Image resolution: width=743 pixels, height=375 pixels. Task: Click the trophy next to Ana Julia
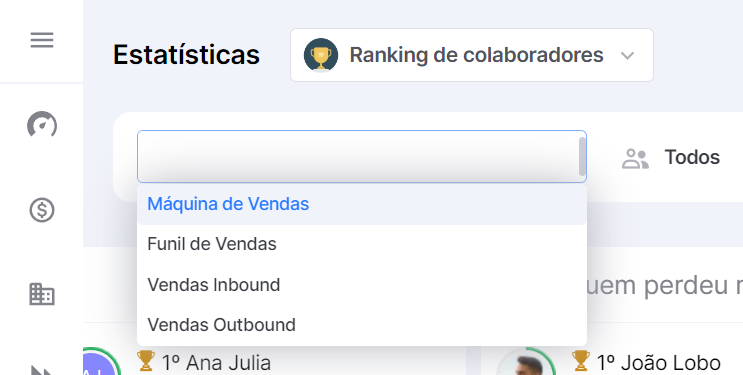click(145, 361)
